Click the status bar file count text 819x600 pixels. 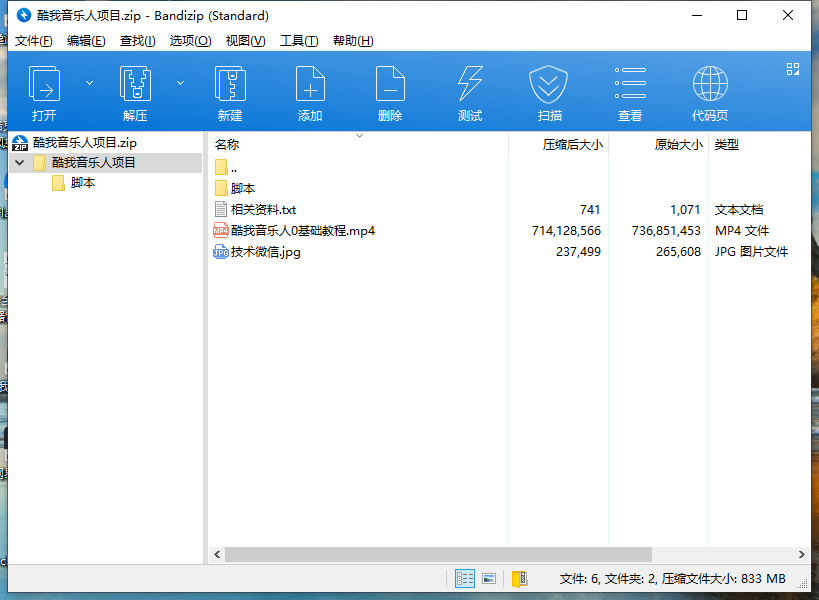(672, 579)
